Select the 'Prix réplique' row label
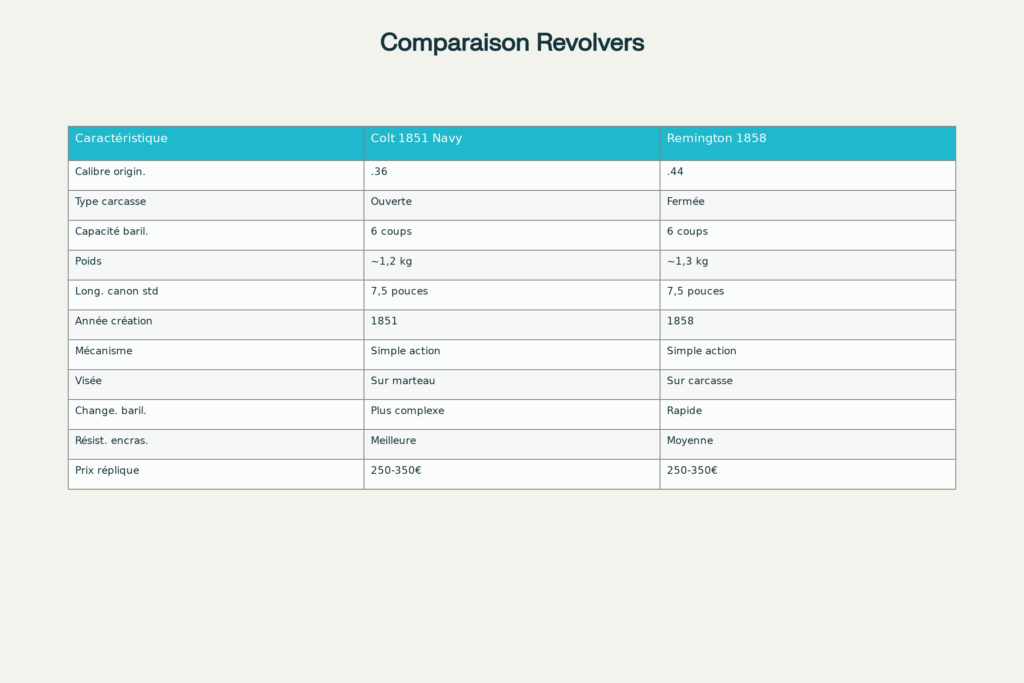1024x683 pixels. [107, 471]
